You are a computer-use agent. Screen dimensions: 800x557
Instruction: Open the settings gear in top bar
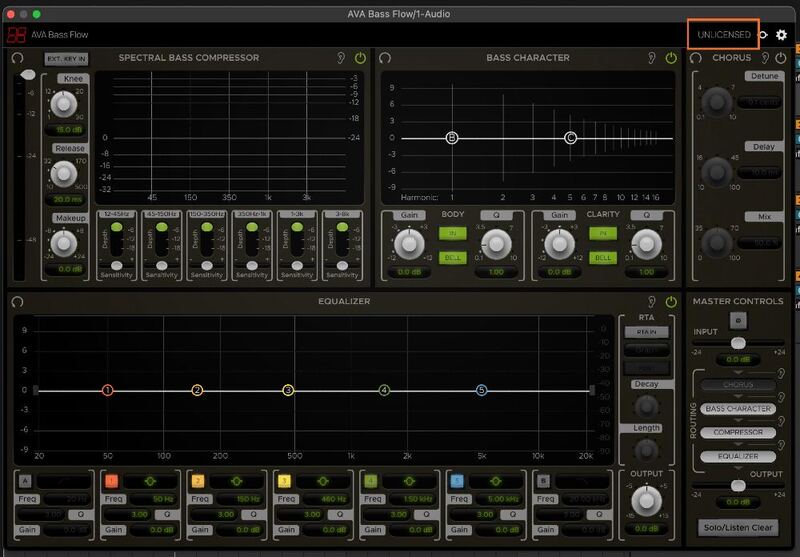point(782,35)
